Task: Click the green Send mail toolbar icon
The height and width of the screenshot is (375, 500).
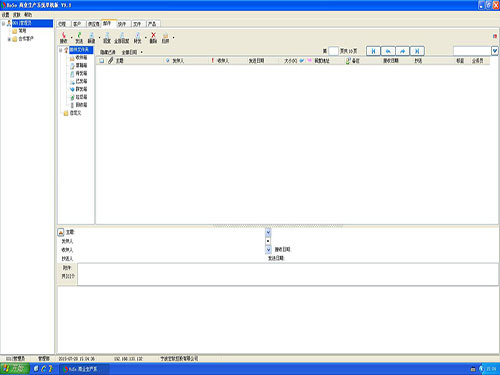Action: [79, 37]
